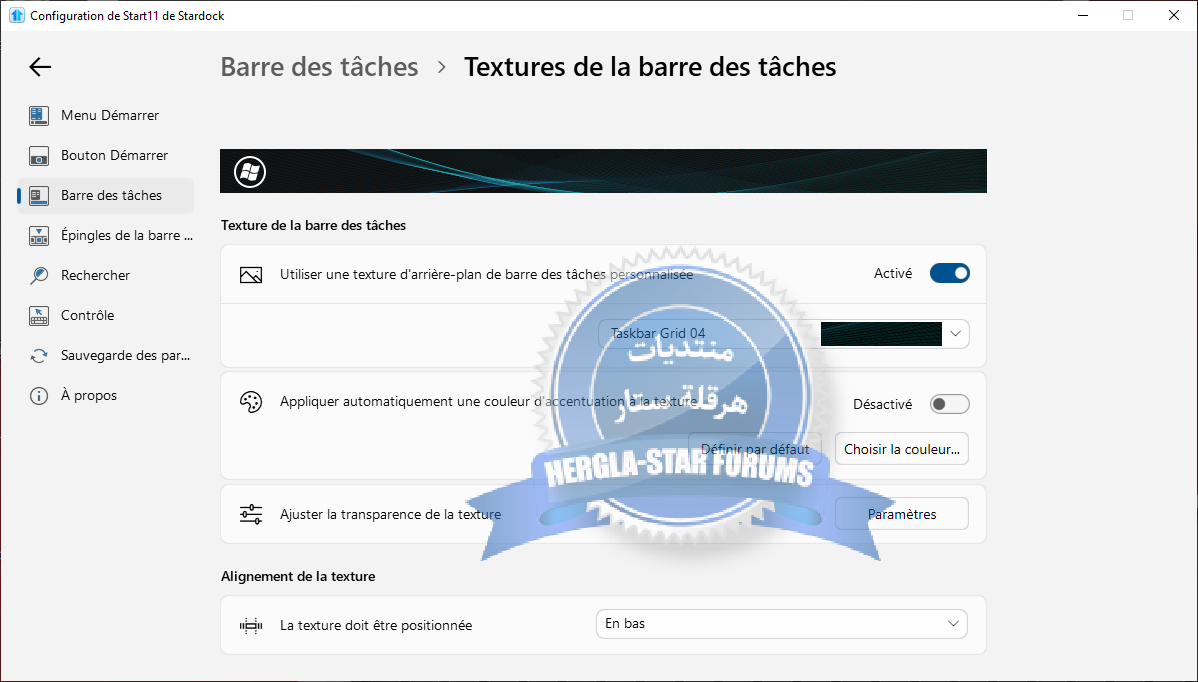
Task: Click the palette icon for accent color
Action: [251, 402]
